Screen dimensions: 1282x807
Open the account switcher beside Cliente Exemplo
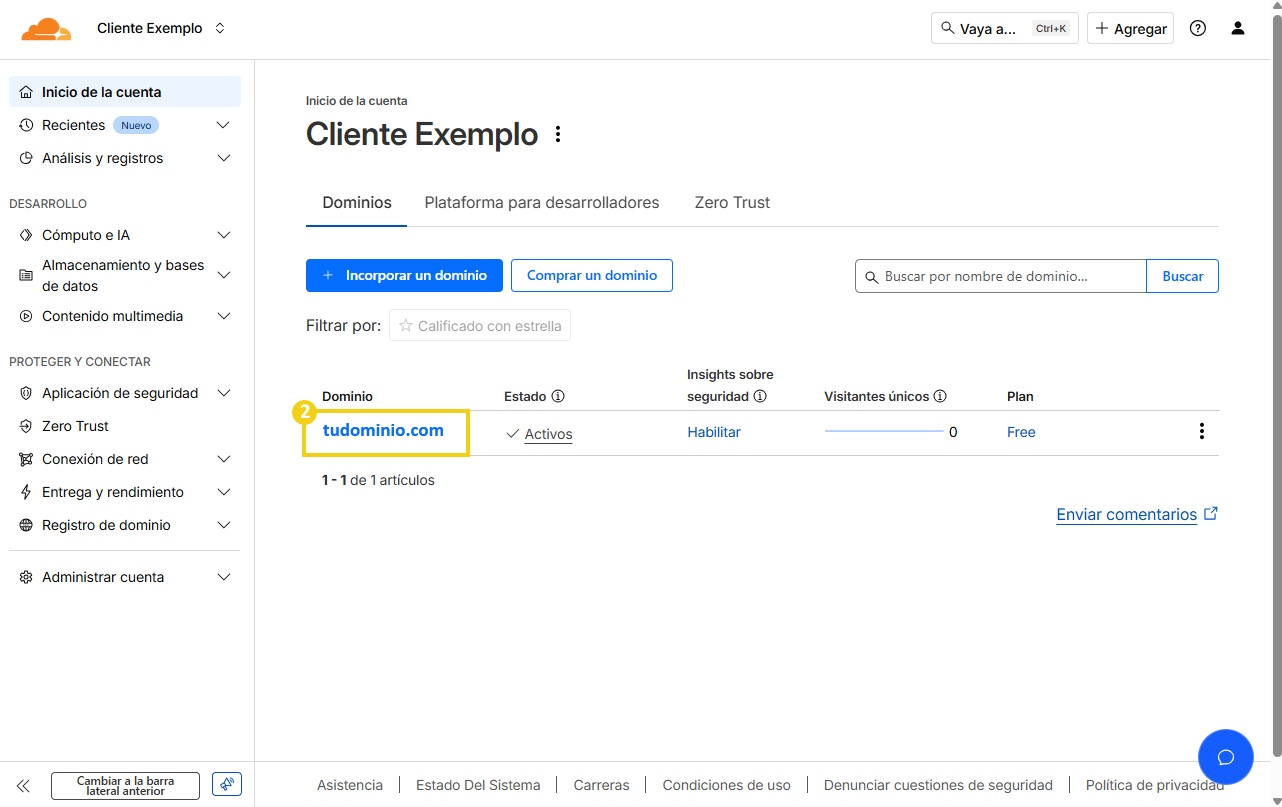(221, 28)
